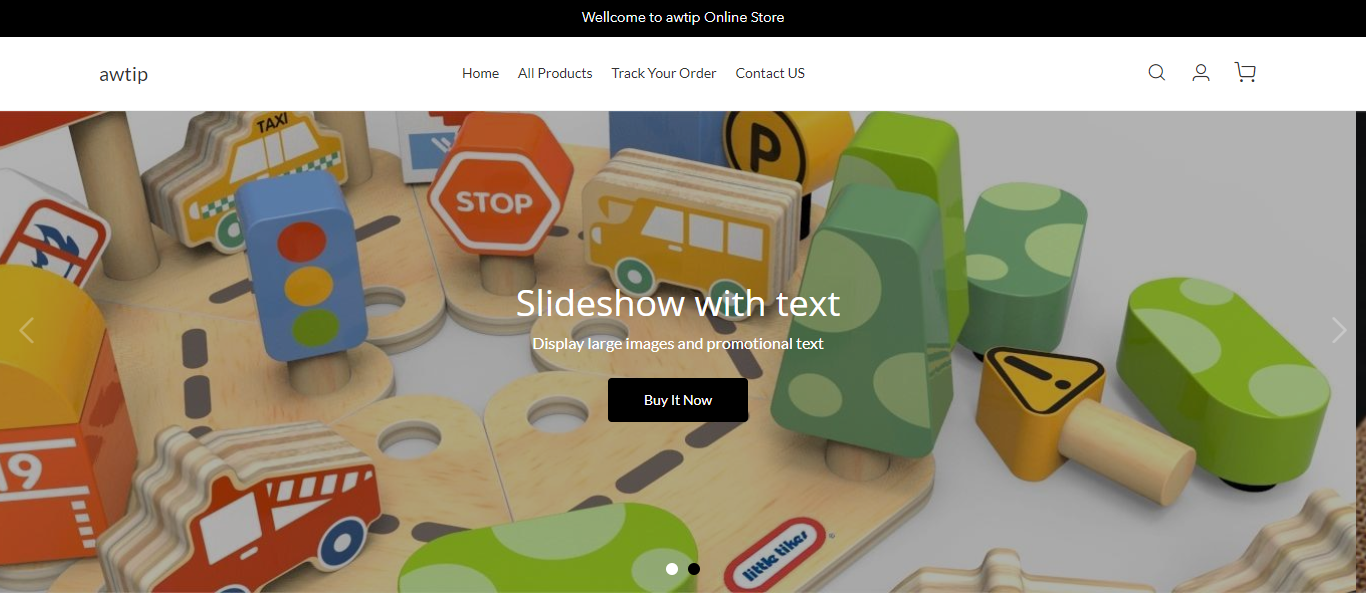Go to Track Your Order page
The image size is (1366, 610).
pyautogui.click(x=664, y=73)
